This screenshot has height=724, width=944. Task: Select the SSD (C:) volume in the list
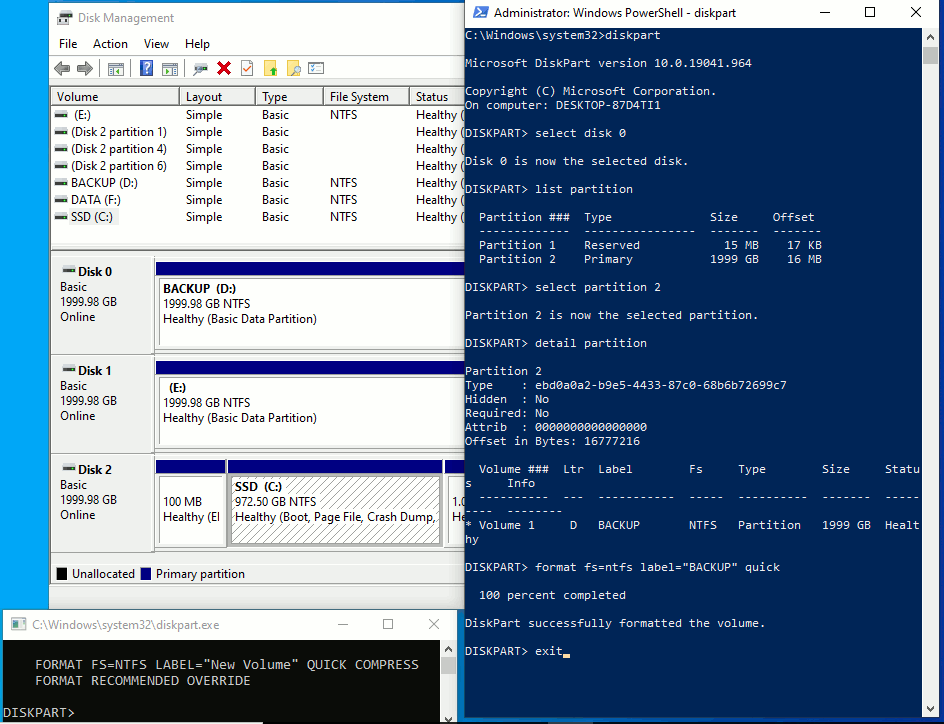tap(258, 217)
